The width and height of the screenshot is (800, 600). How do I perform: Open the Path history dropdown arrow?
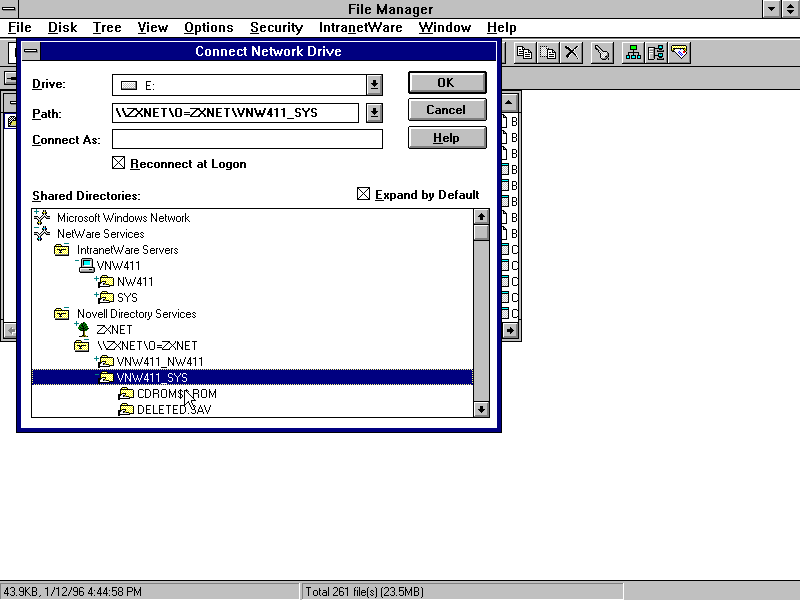[x=374, y=113]
